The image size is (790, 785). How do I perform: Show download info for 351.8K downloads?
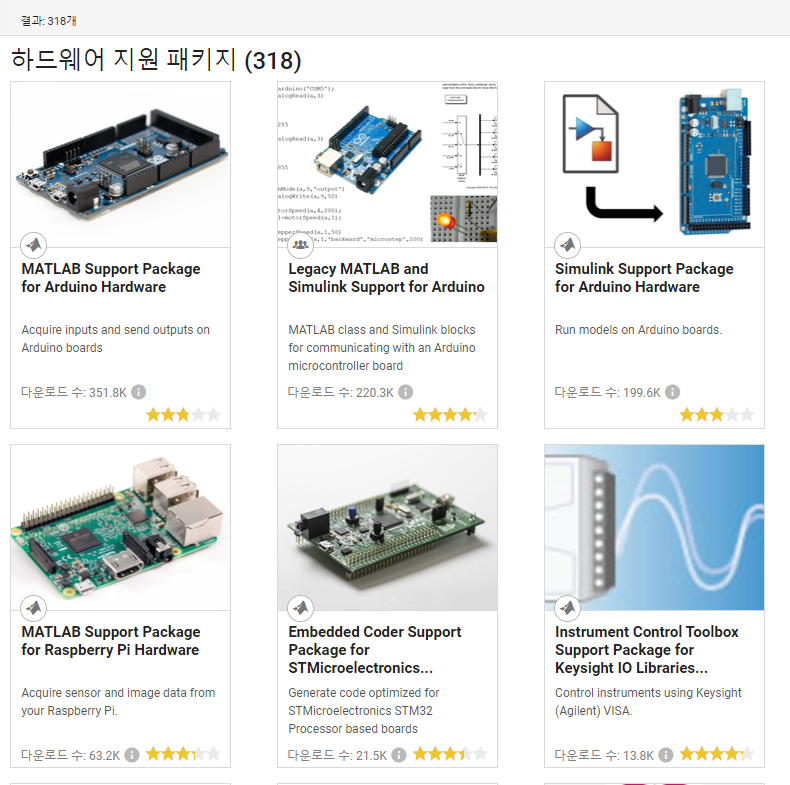click(x=139, y=392)
